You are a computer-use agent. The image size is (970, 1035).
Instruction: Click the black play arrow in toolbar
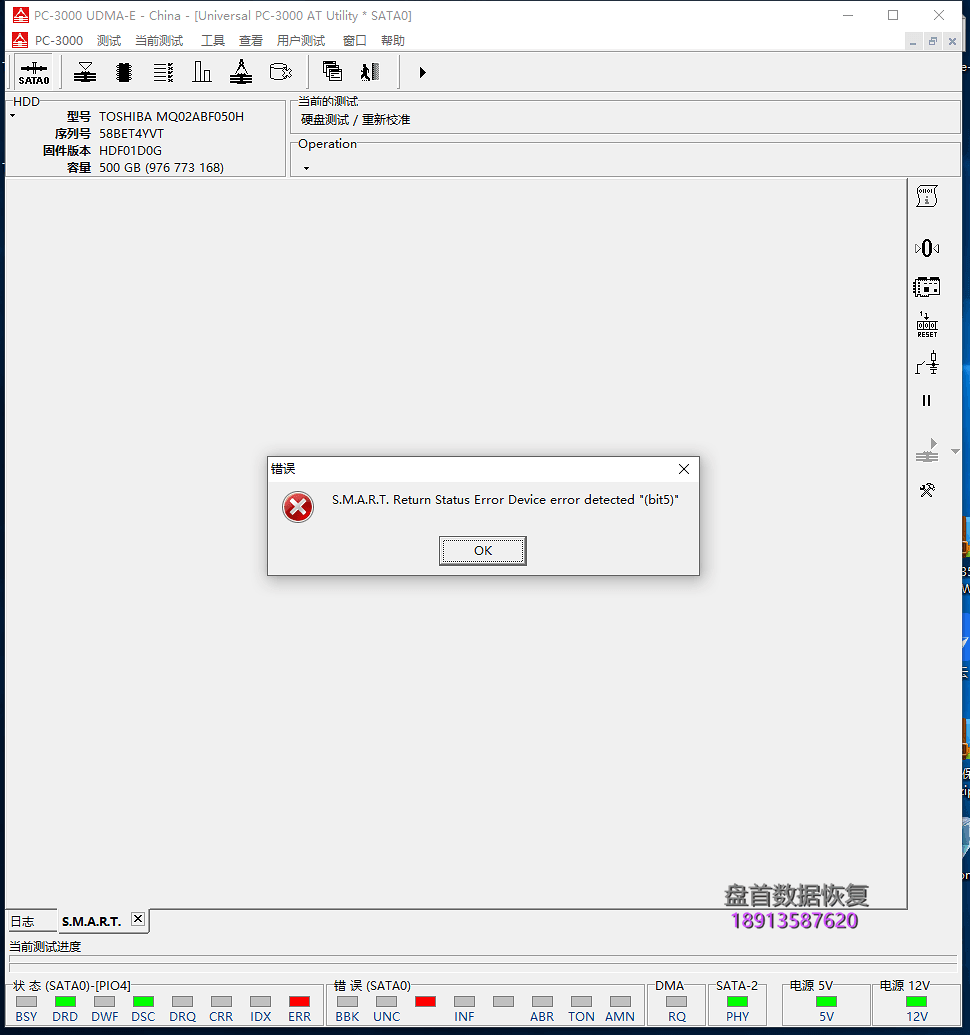[422, 73]
